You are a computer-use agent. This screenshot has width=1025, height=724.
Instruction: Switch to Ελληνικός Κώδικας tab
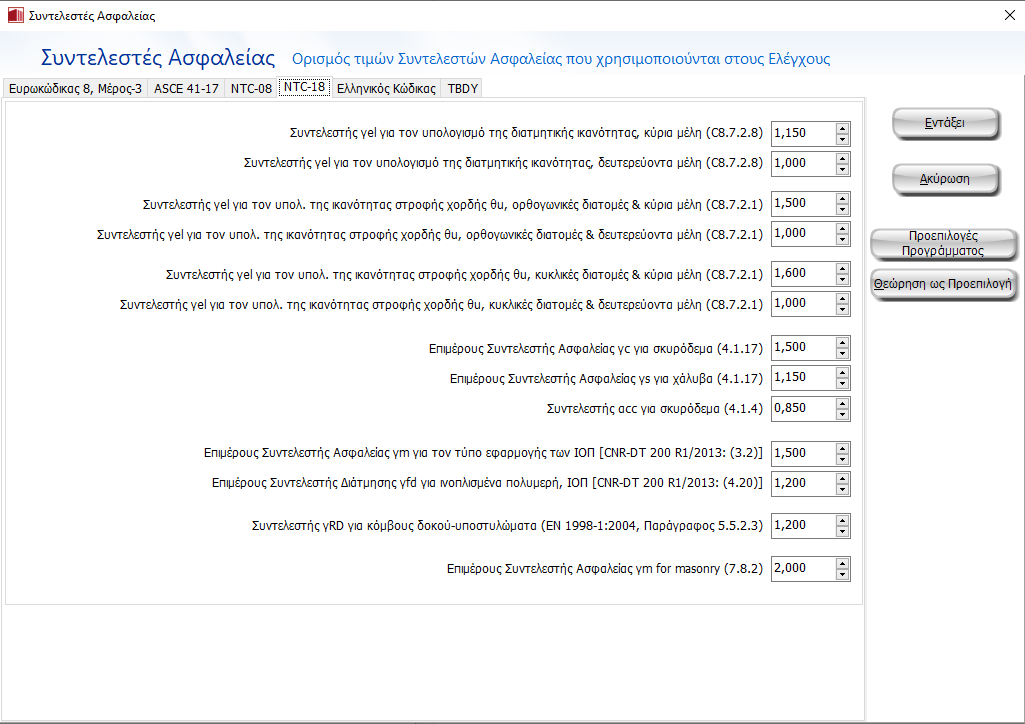(x=386, y=88)
